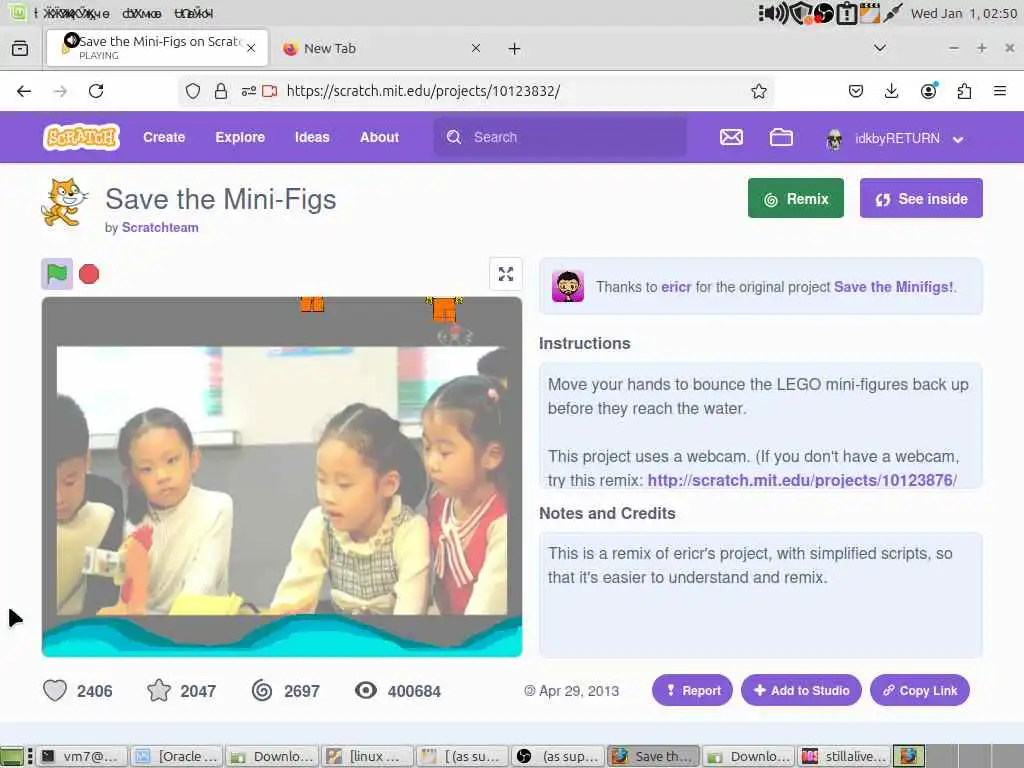1024x768 pixels.
Task: Open ericr user profile link
Action: pyautogui.click(x=676, y=287)
